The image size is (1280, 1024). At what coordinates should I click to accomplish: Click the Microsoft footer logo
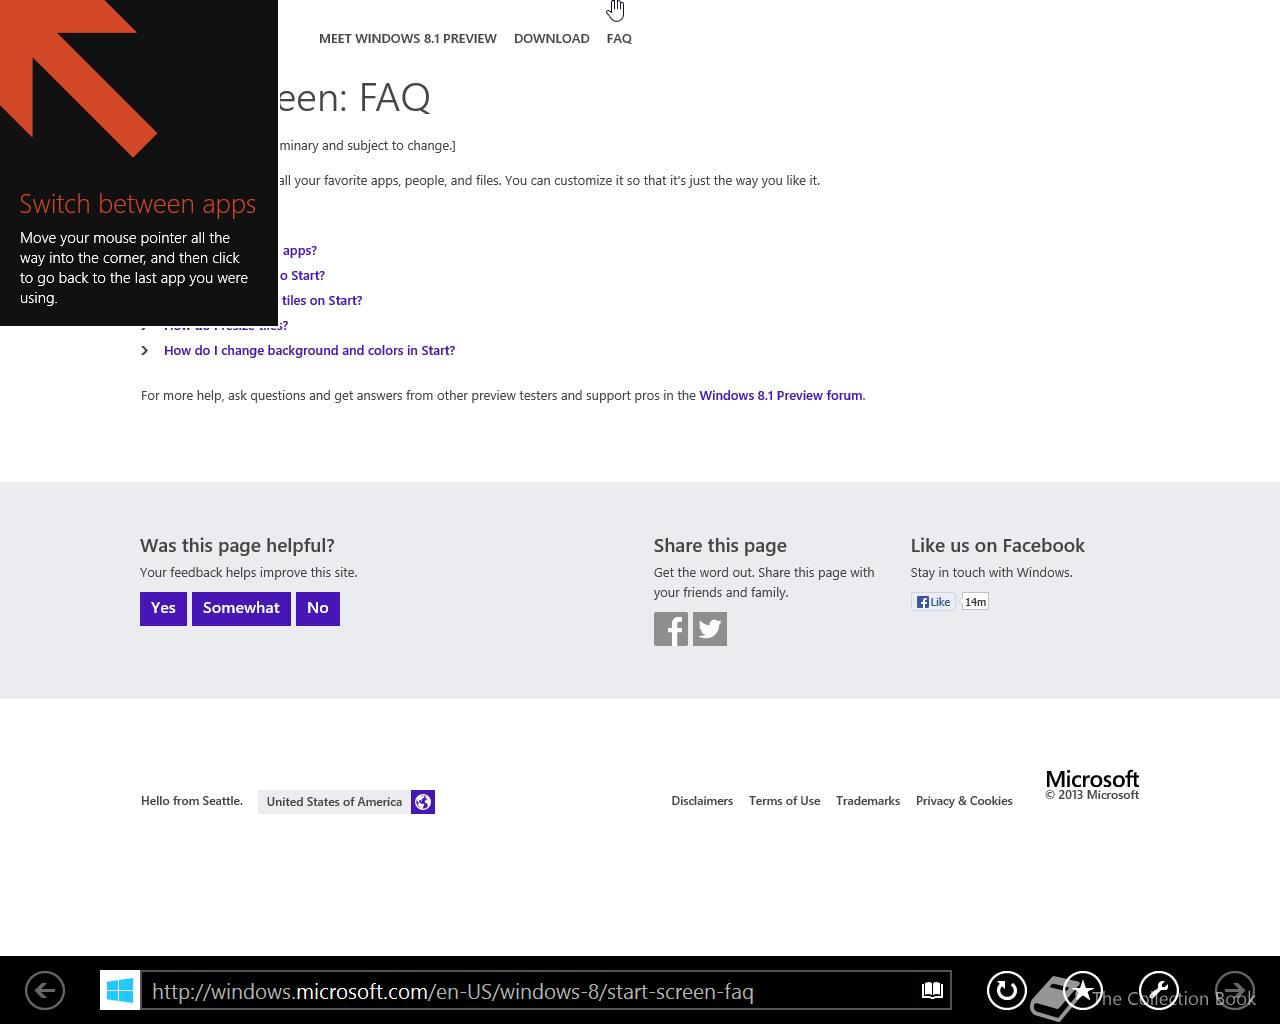pos(1092,779)
